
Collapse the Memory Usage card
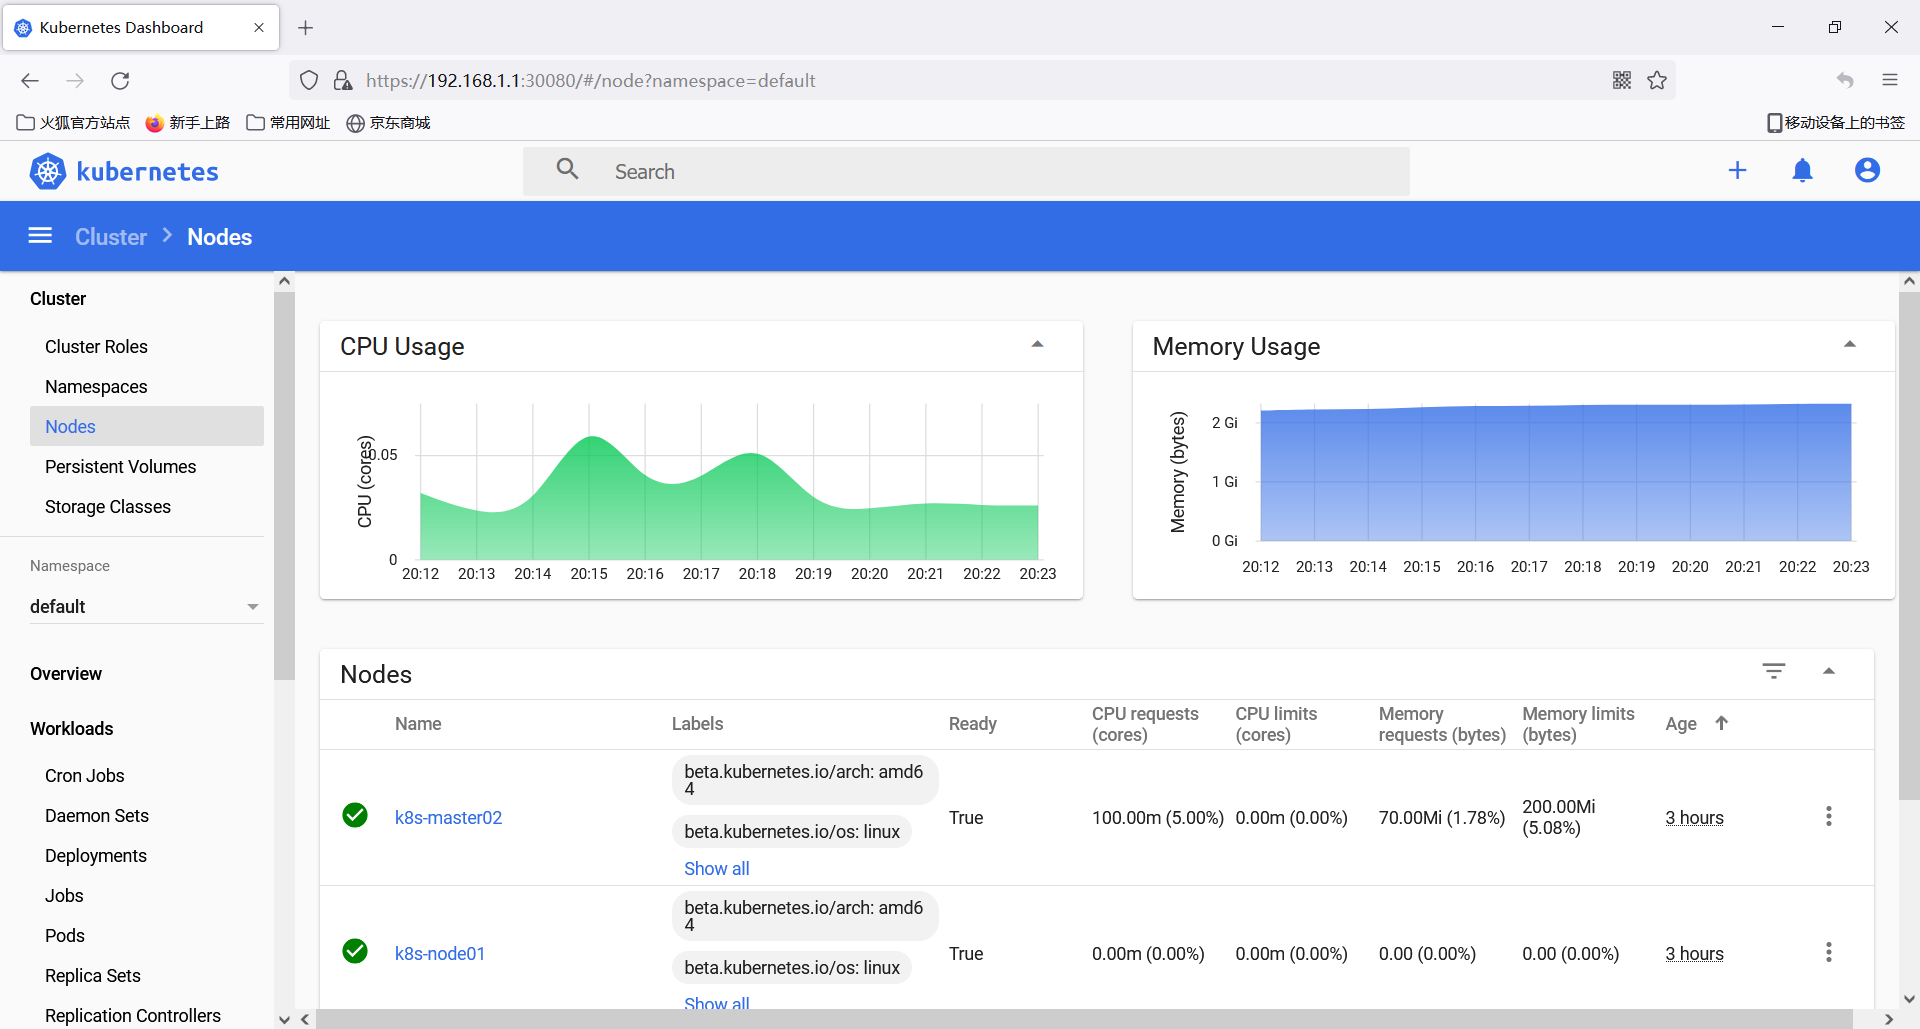pos(1849,345)
